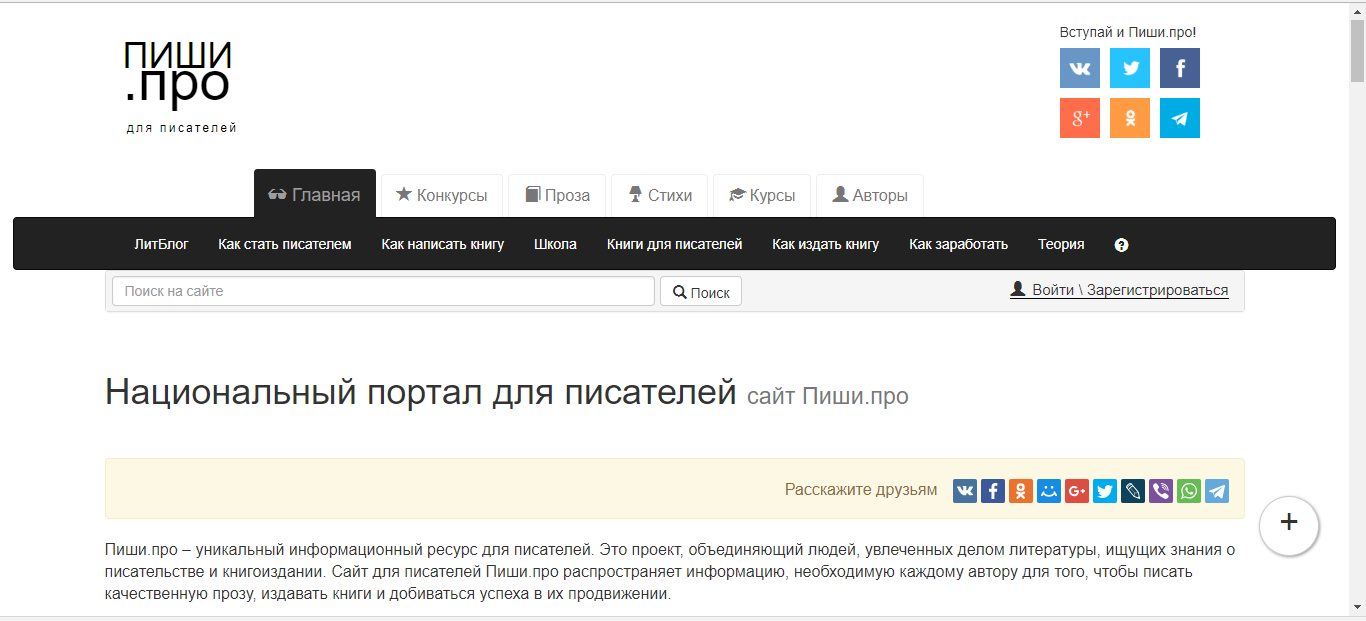The width and height of the screenshot is (1366, 621).
Task: Go to Школа in the menu
Action: (555, 244)
